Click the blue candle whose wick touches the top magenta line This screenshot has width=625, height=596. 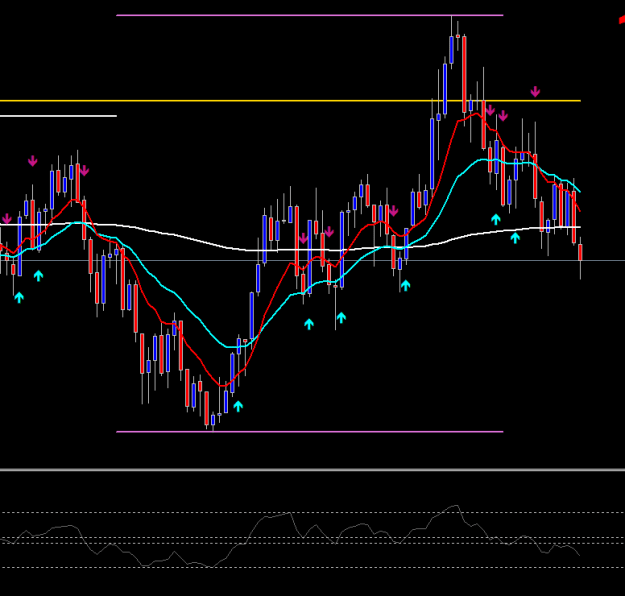(451, 50)
